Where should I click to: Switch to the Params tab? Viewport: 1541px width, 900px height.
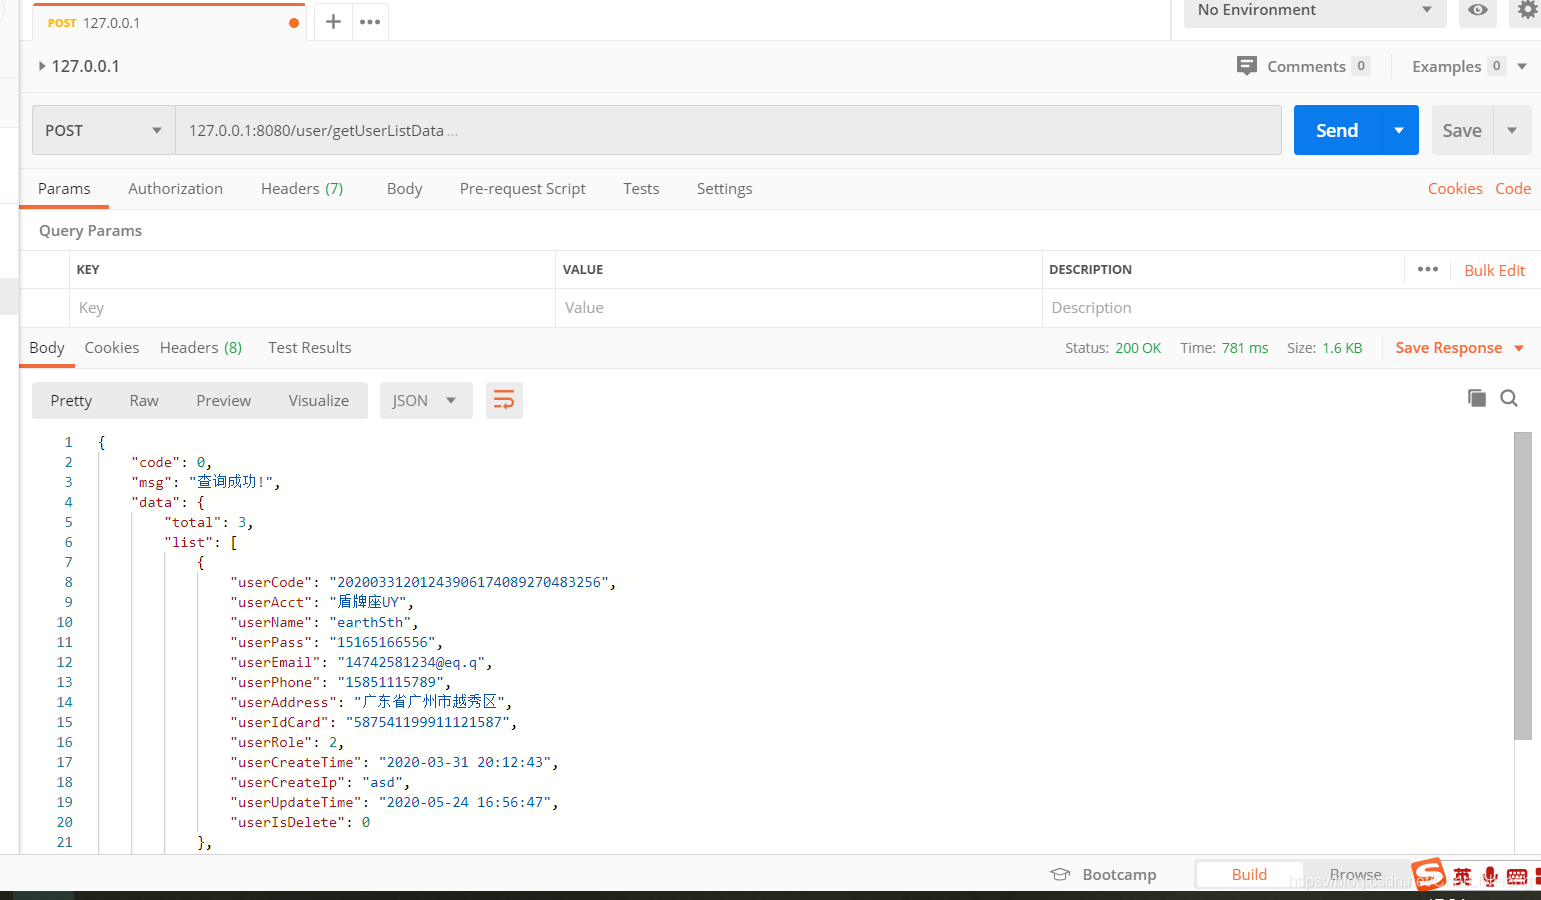64,188
